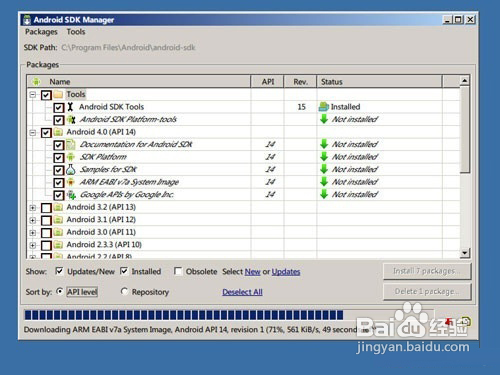Expand the Android 3.2 (API 13) group

coord(33,208)
